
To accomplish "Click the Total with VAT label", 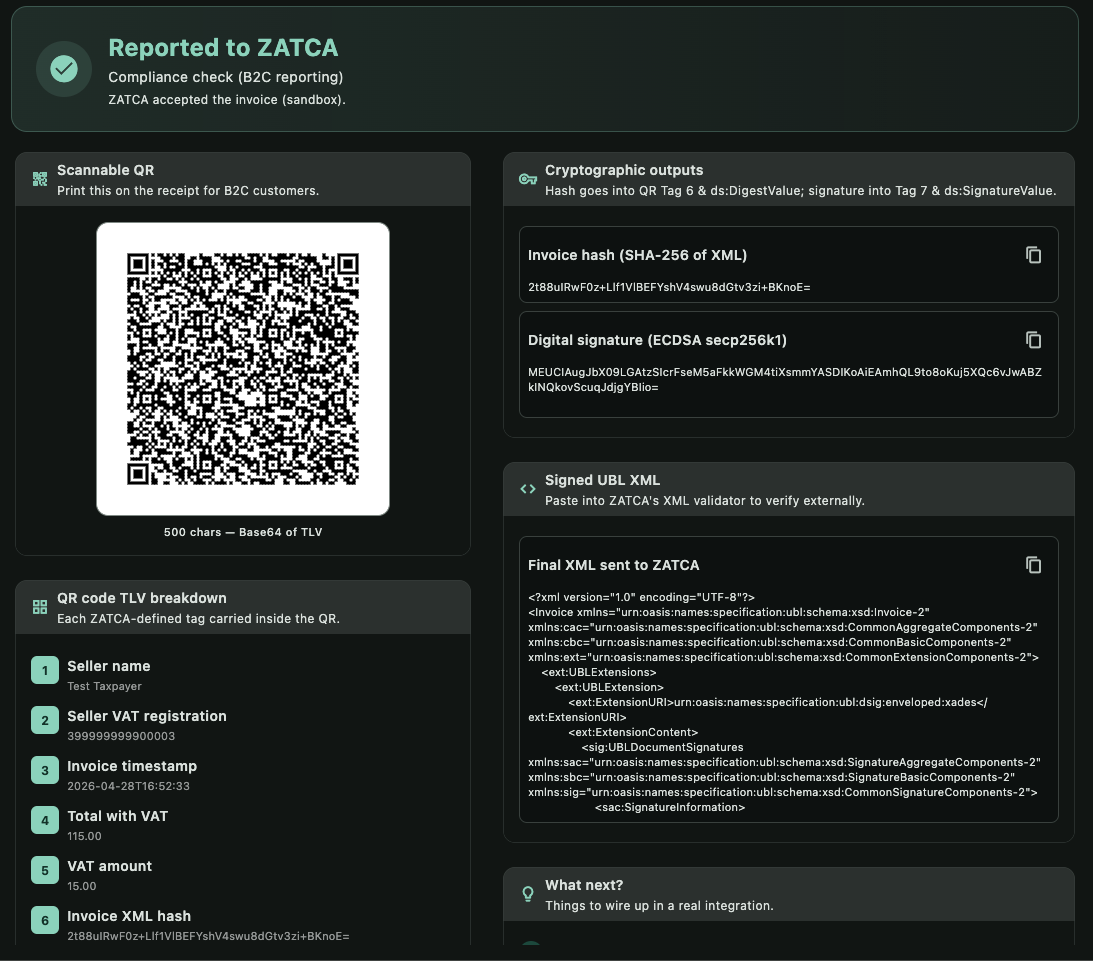I will click(118, 816).
